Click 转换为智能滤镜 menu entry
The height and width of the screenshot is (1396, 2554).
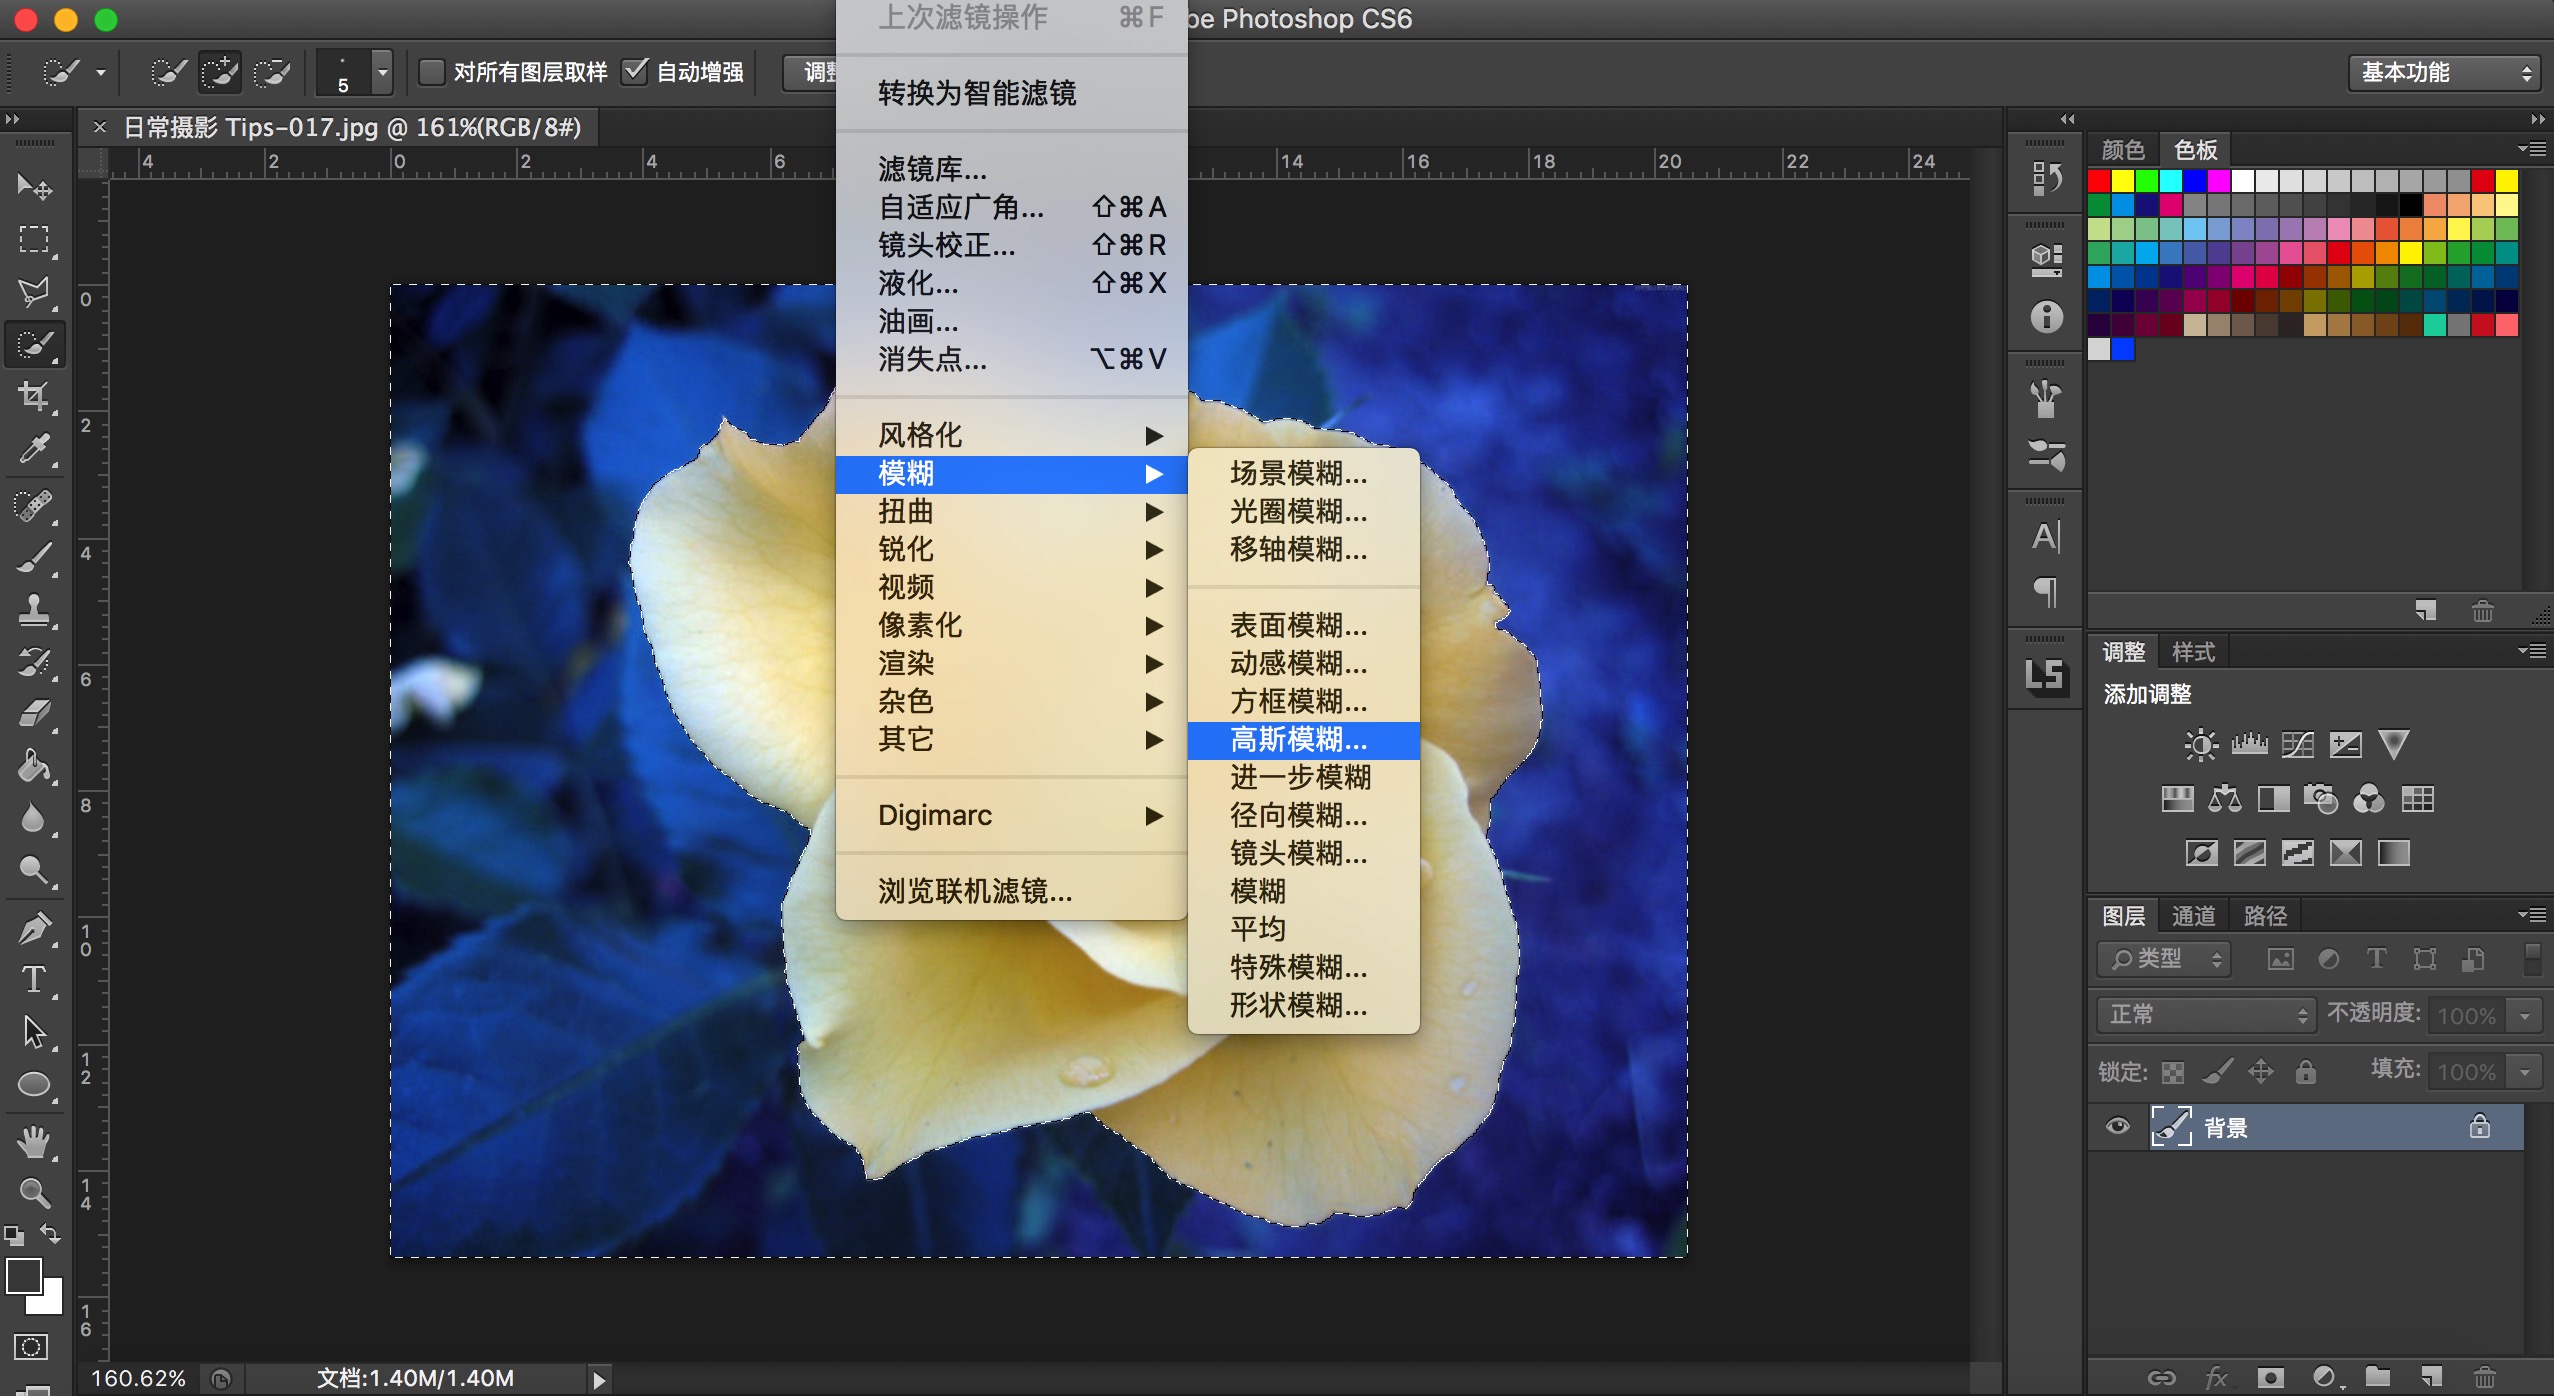click(x=976, y=93)
